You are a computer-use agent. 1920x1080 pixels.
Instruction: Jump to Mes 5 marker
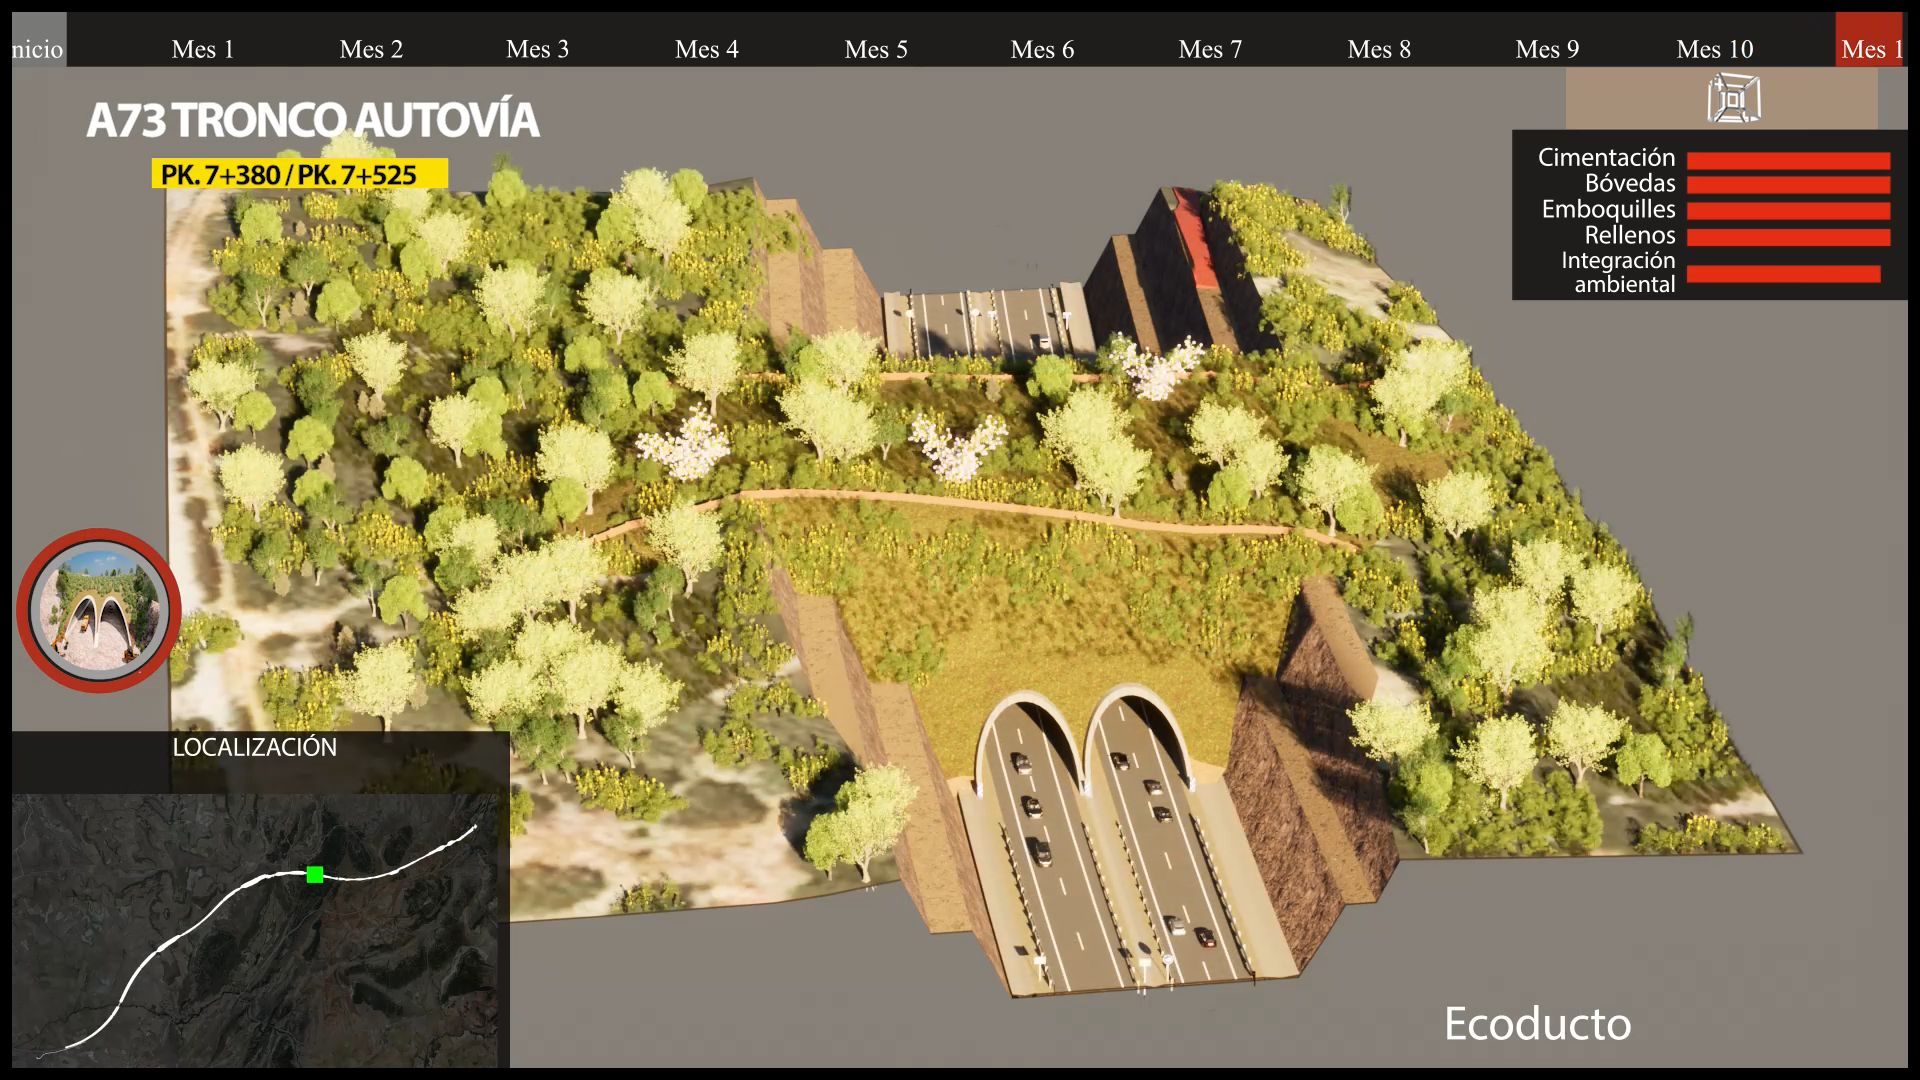876,49
